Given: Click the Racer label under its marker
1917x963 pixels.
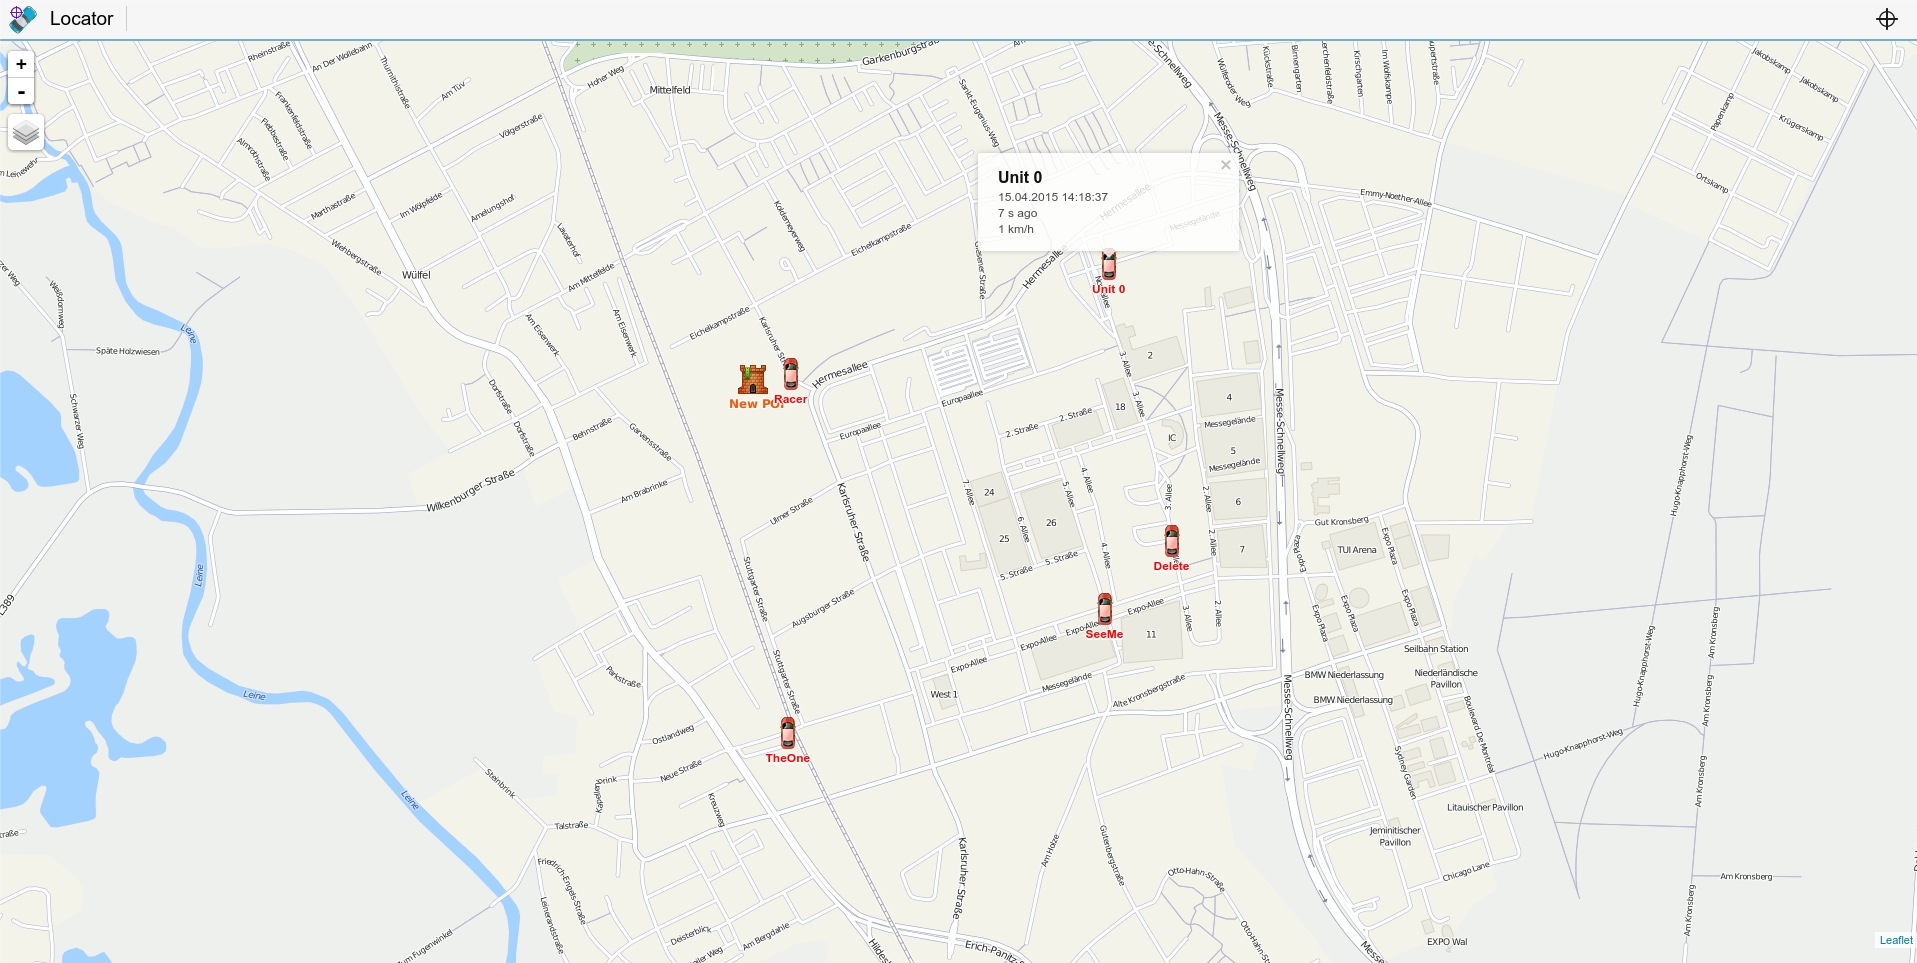Looking at the screenshot, I should (x=791, y=398).
